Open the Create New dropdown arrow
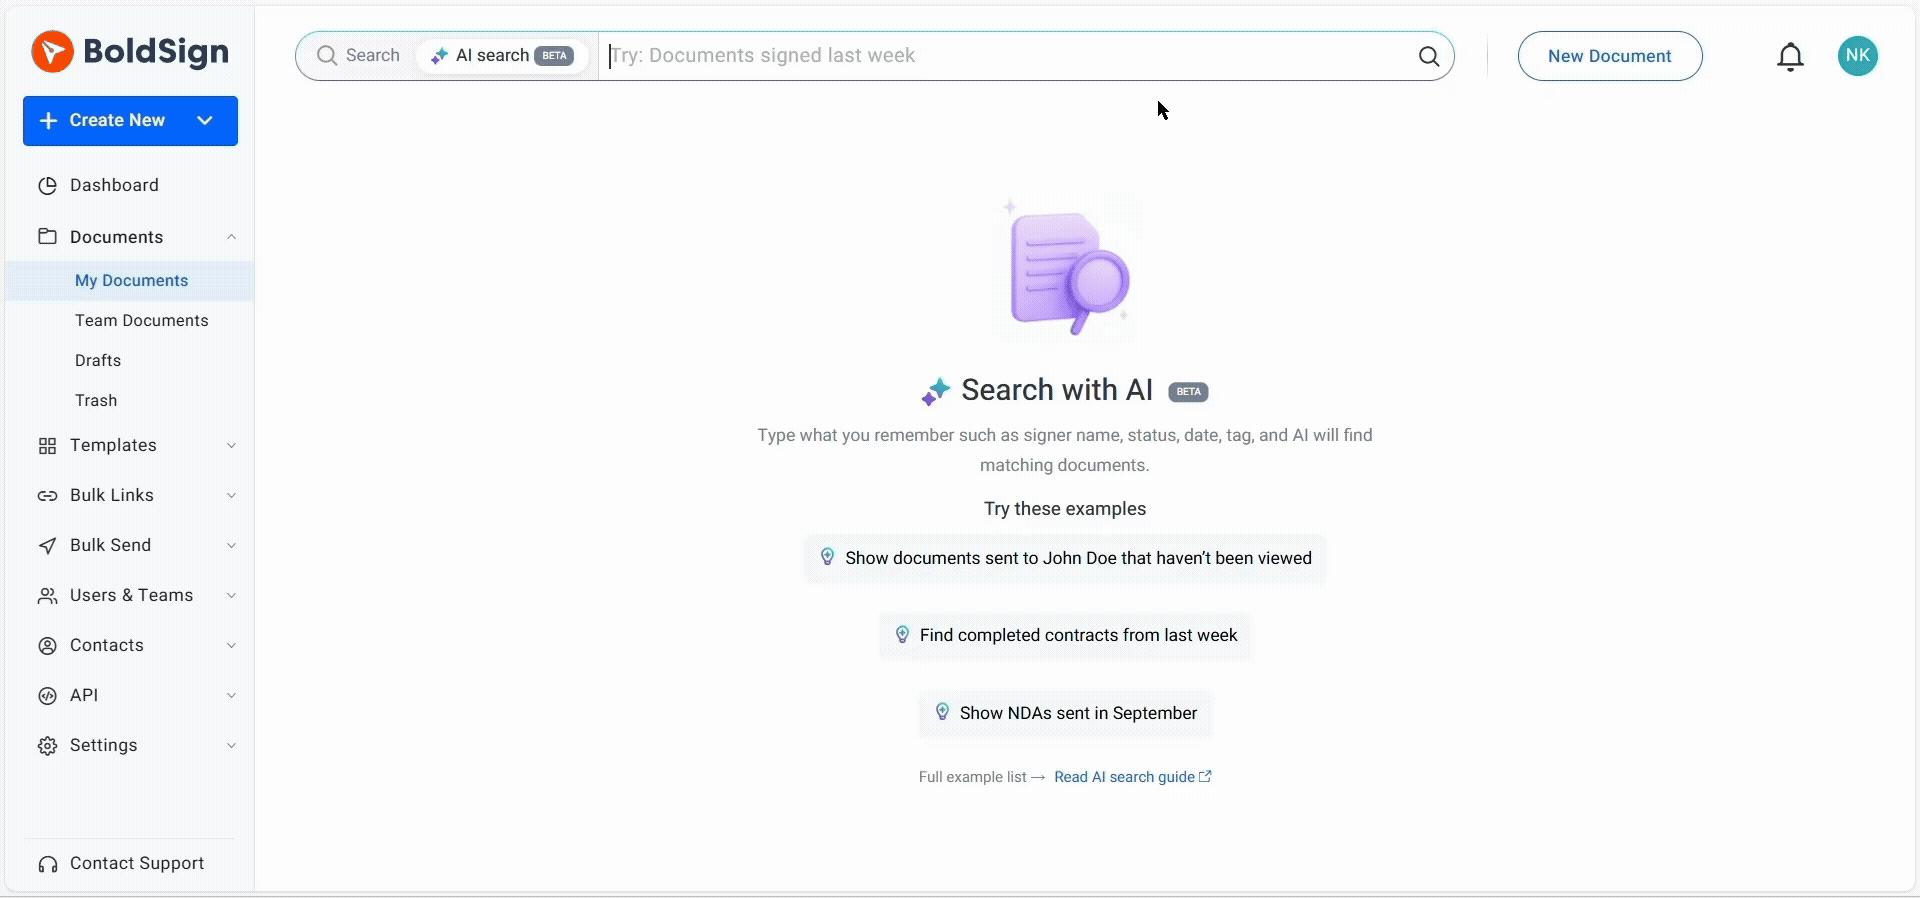This screenshot has width=1920, height=898. 205,121
